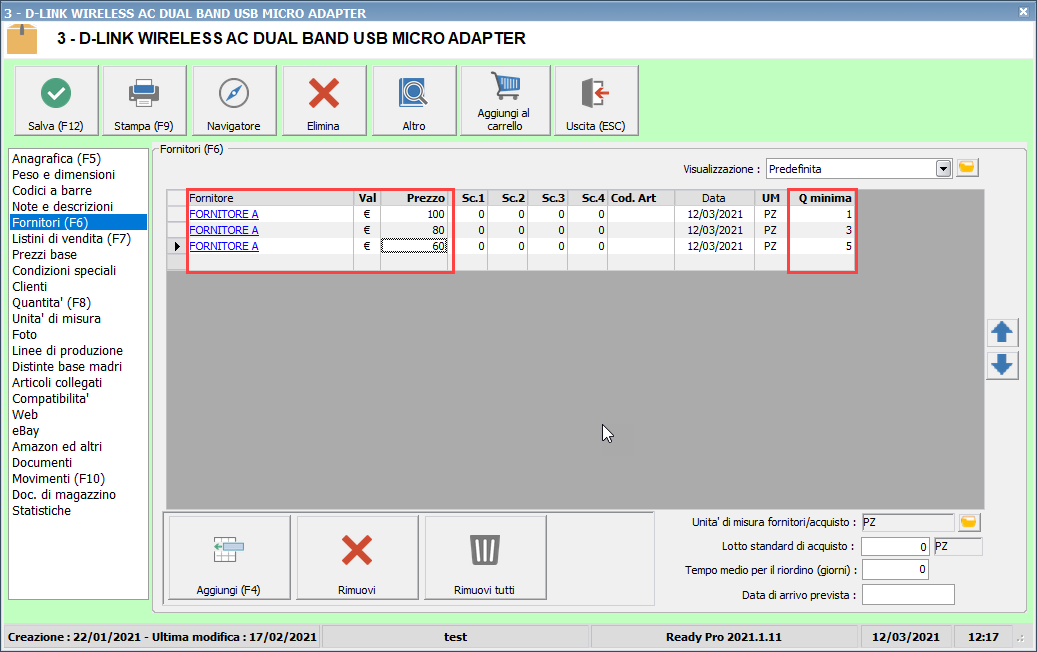
Task: Click the Fornitore column header
Action: [270, 198]
